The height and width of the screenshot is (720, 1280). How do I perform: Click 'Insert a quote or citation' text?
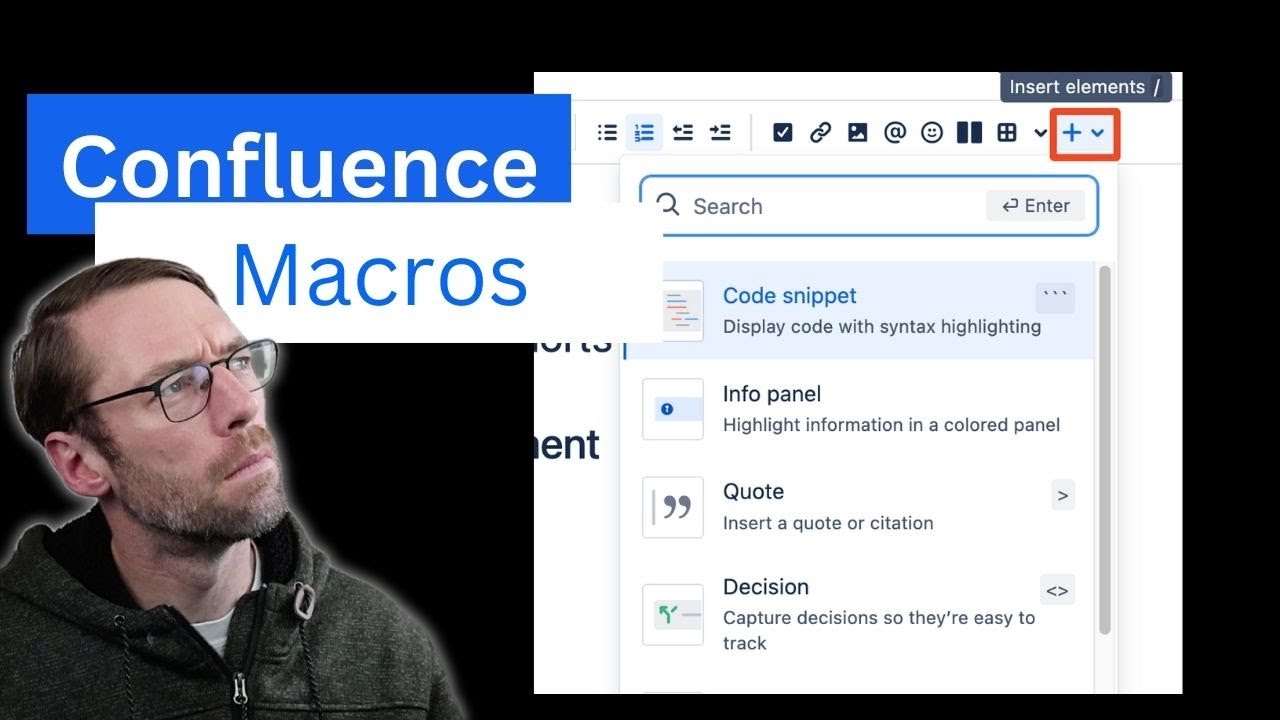(x=828, y=523)
